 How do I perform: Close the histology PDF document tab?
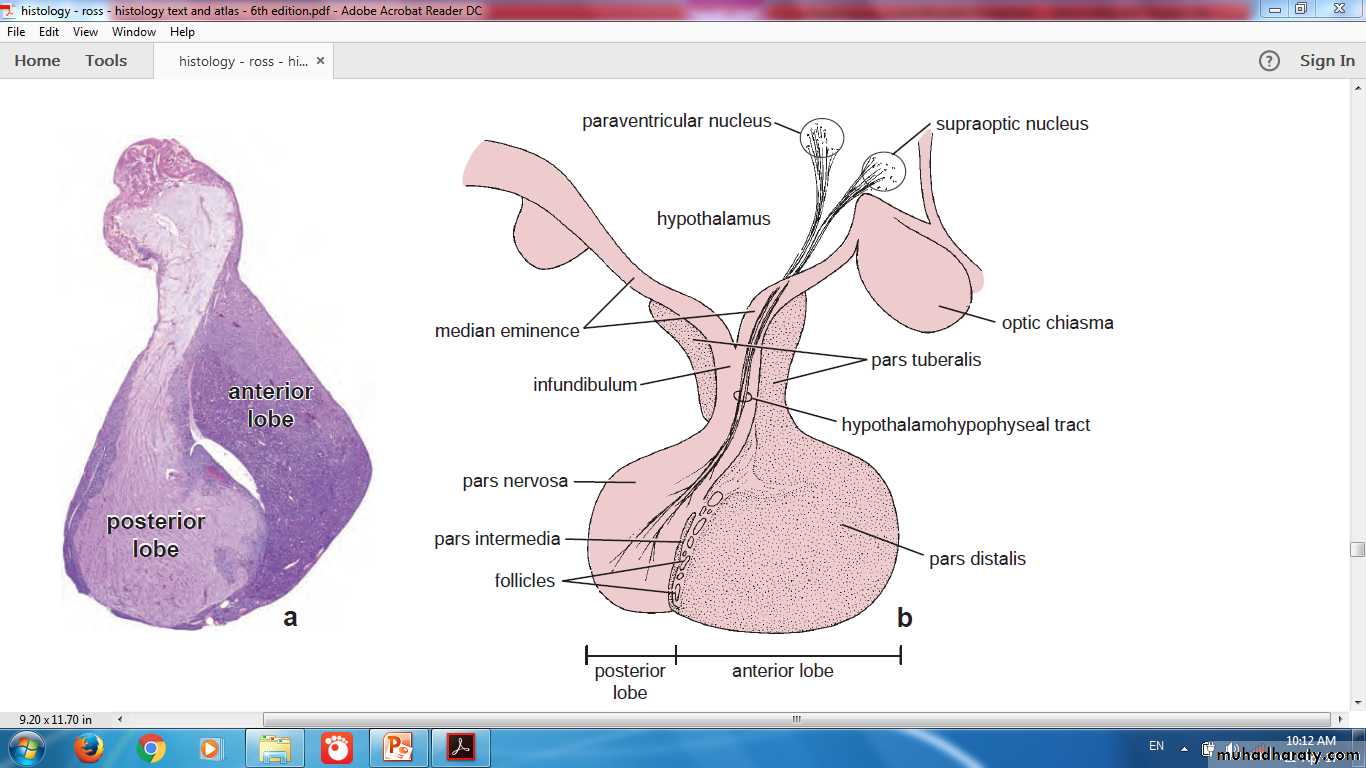coord(320,61)
